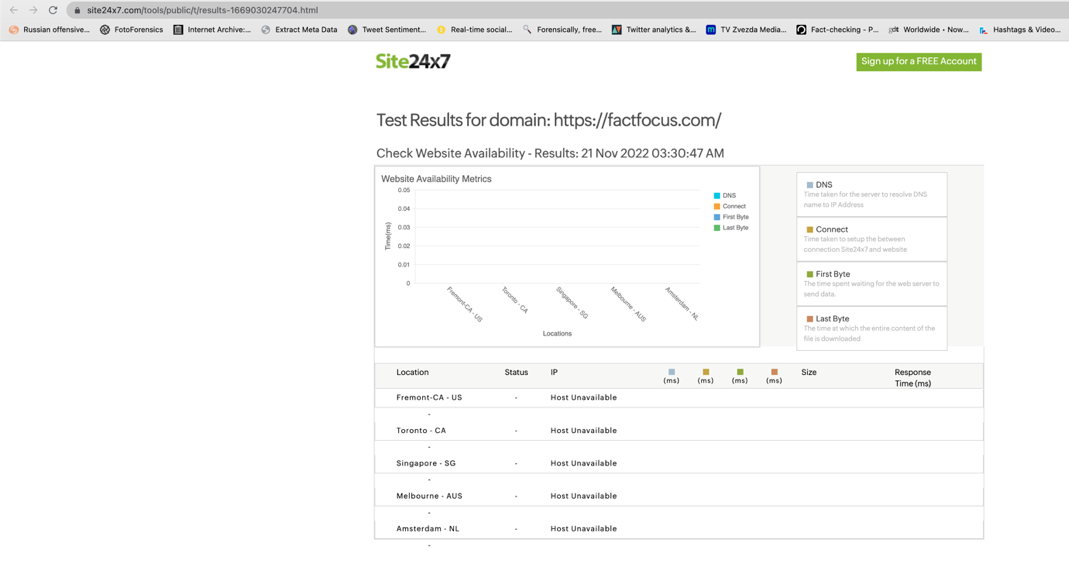The image size is (1069, 564).
Task: Click Sign up for a FREE Account
Action: pos(918,61)
